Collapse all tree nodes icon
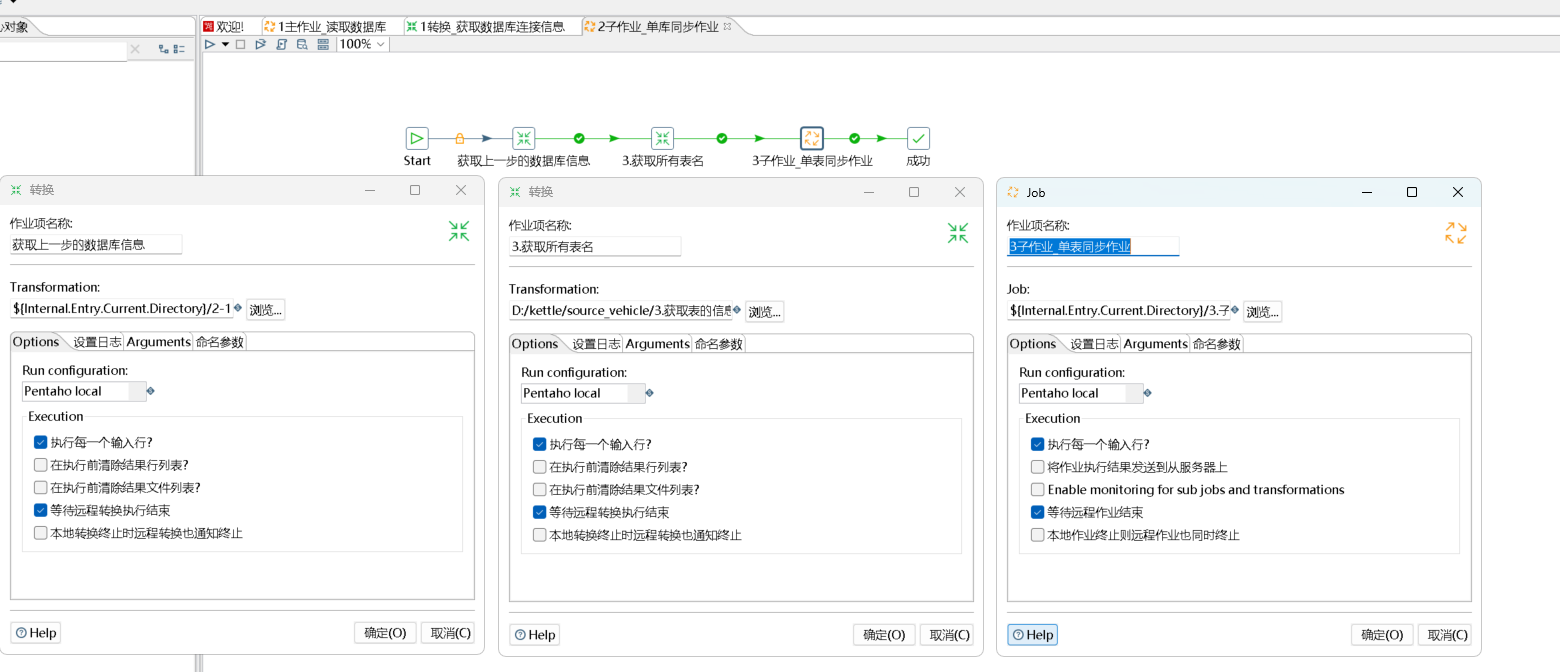 [180, 49]
